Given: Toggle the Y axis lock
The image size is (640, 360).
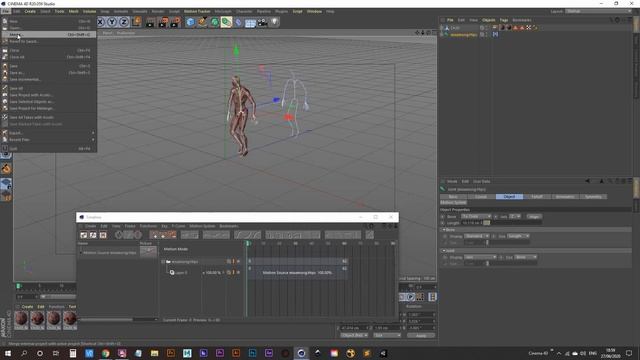Looking at the screenshot, I should pyautogui.click(x=112, y=22).
